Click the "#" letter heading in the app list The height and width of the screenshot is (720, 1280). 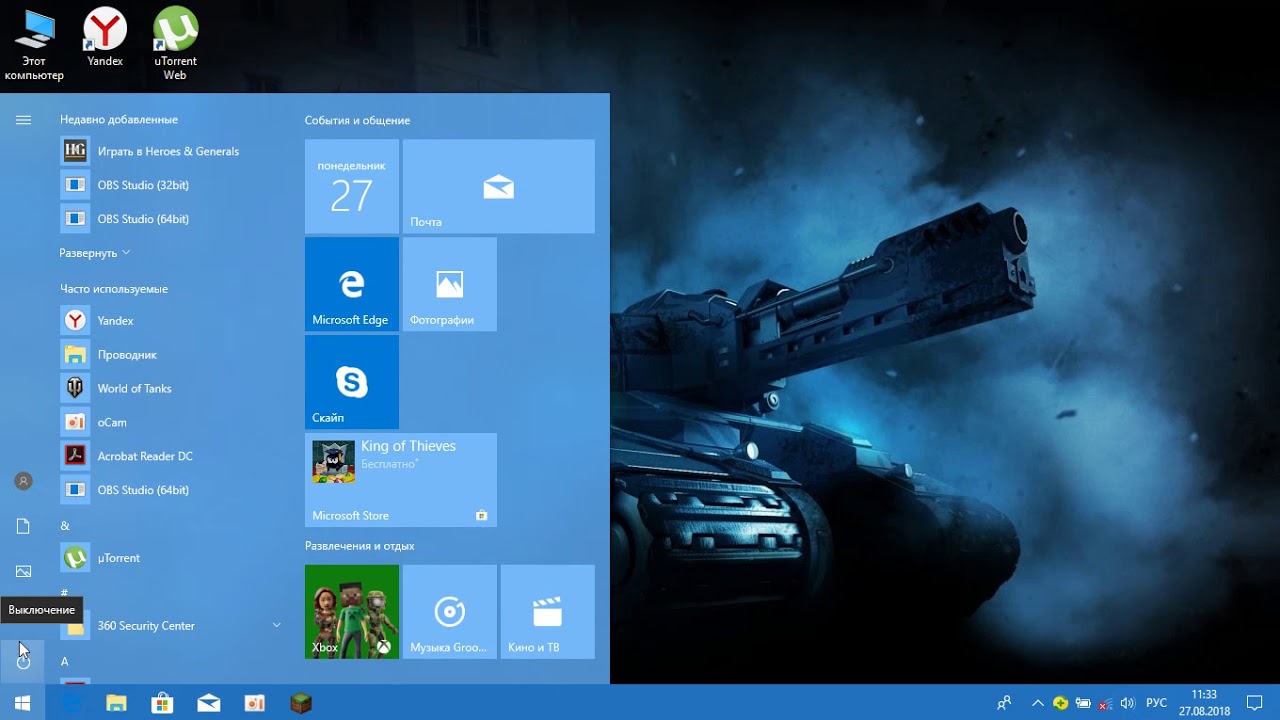[64, 593]
